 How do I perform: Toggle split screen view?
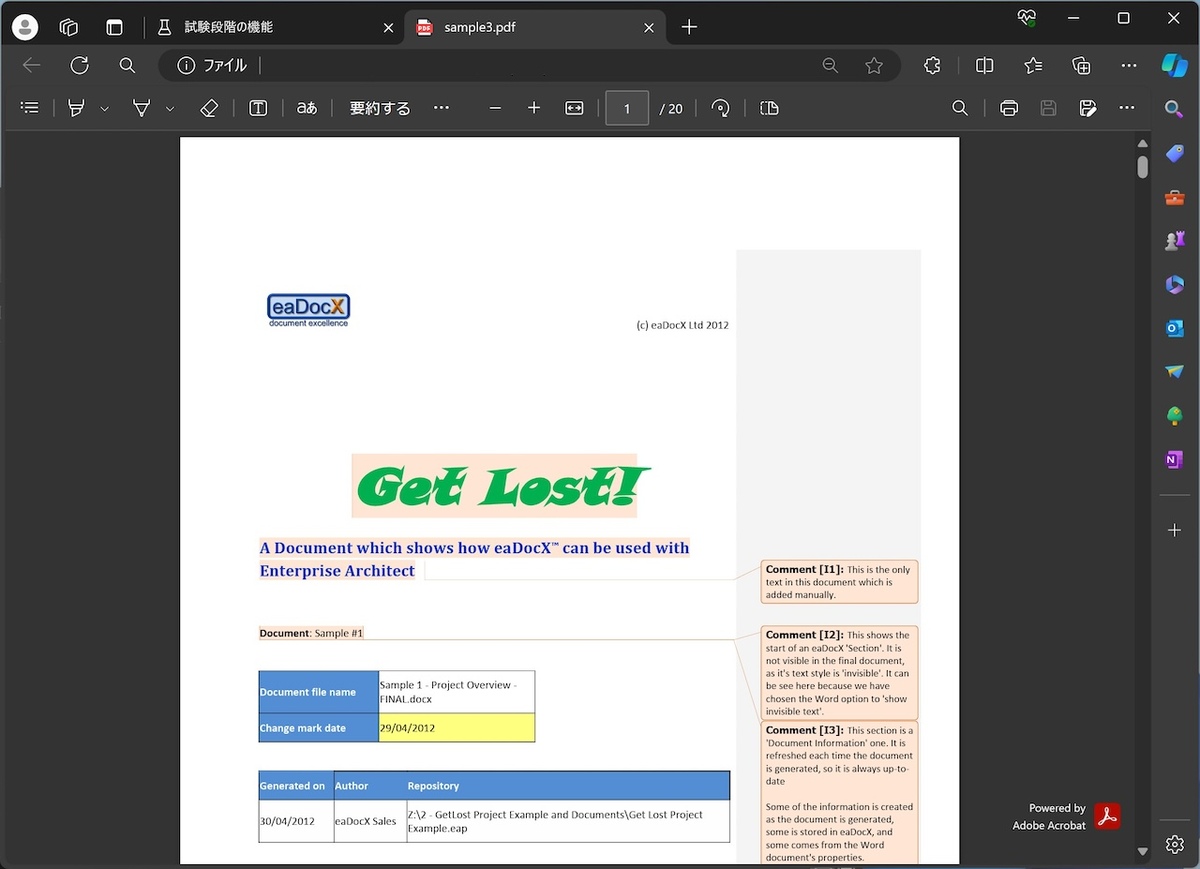pyautogui.click(x=984, y=65)
